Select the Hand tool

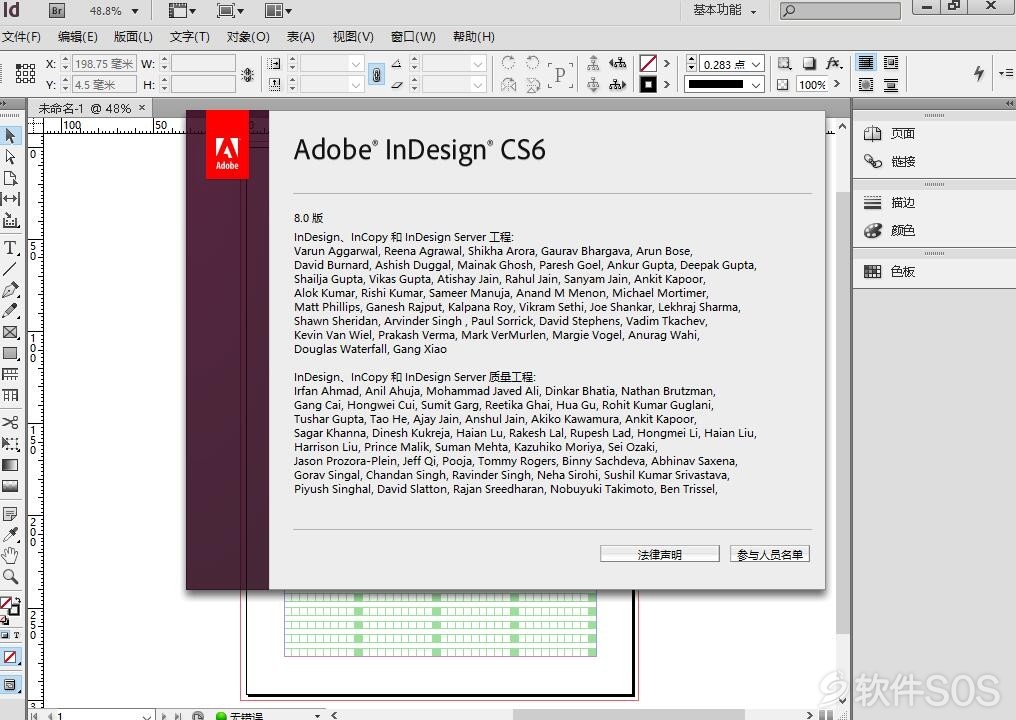[10, 555]
